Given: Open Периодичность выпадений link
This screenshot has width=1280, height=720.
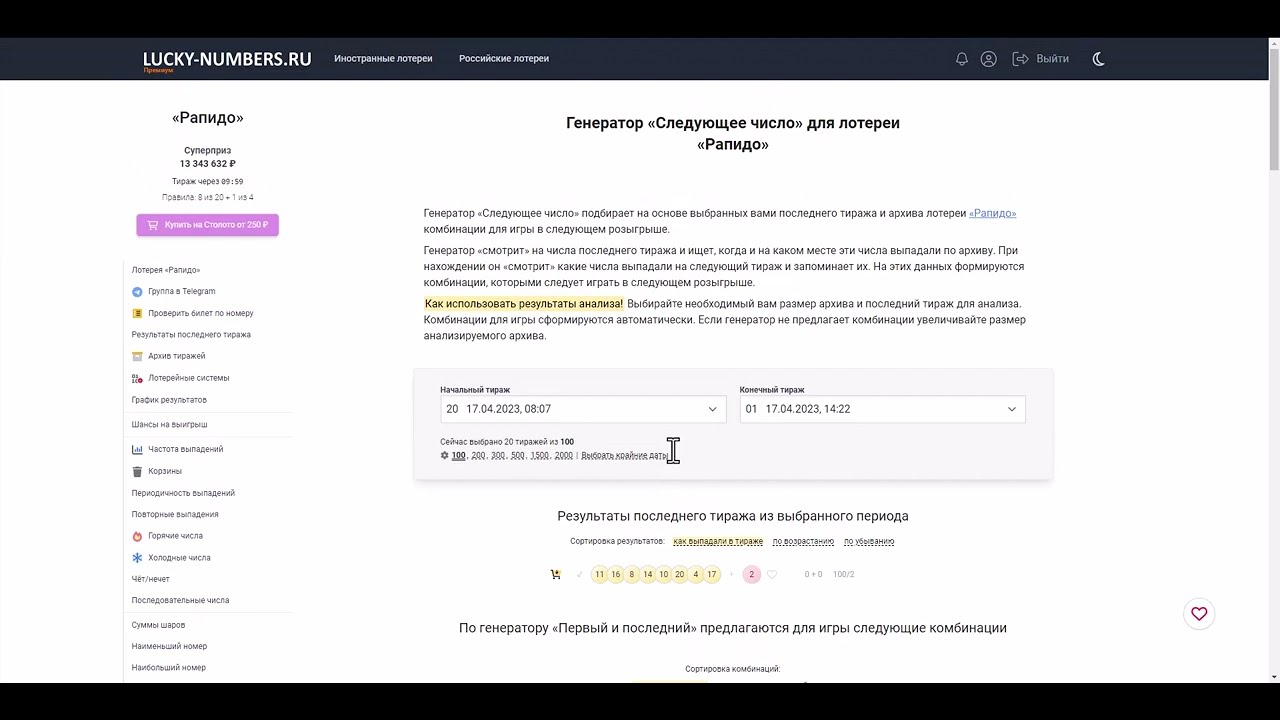Looking at the screenshot, I should pos(183,493).
